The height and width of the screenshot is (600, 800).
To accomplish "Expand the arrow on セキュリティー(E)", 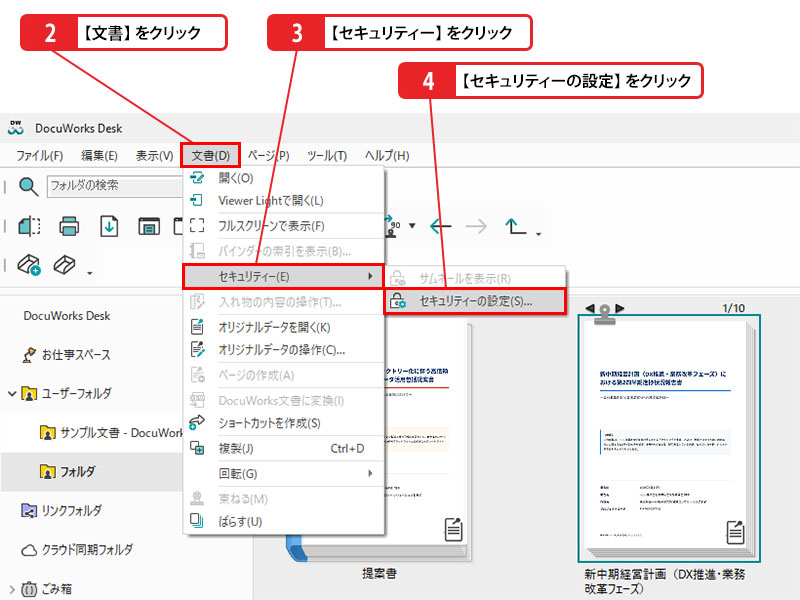I will coord(370,276).
